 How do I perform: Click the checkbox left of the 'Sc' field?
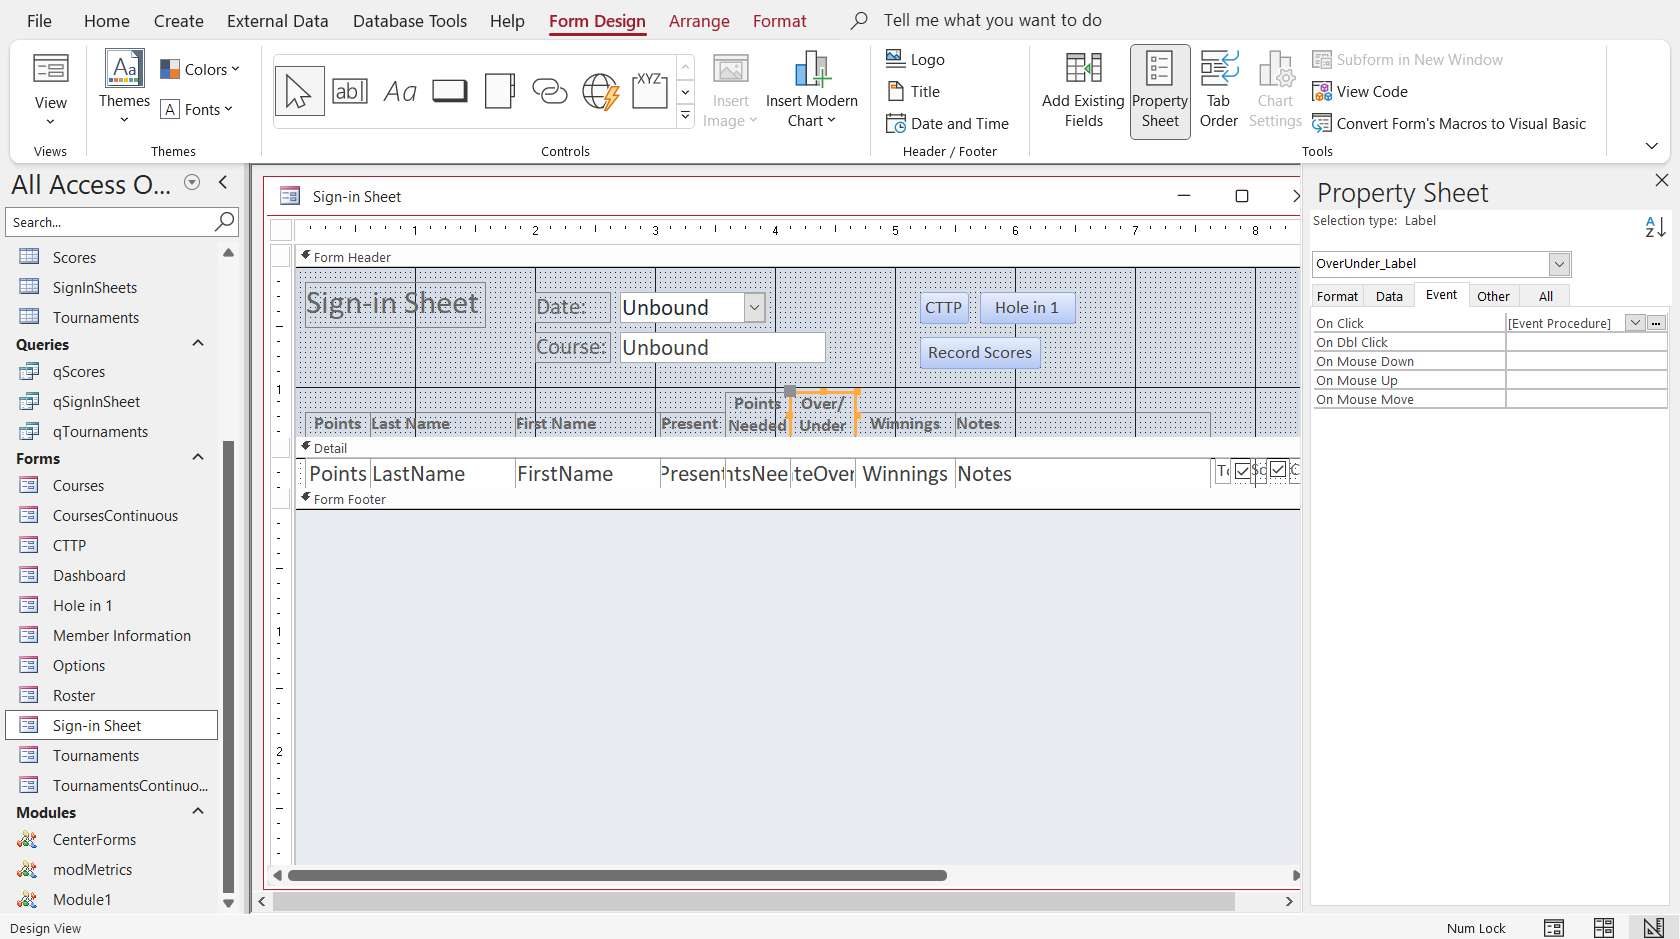(1242, 471)
